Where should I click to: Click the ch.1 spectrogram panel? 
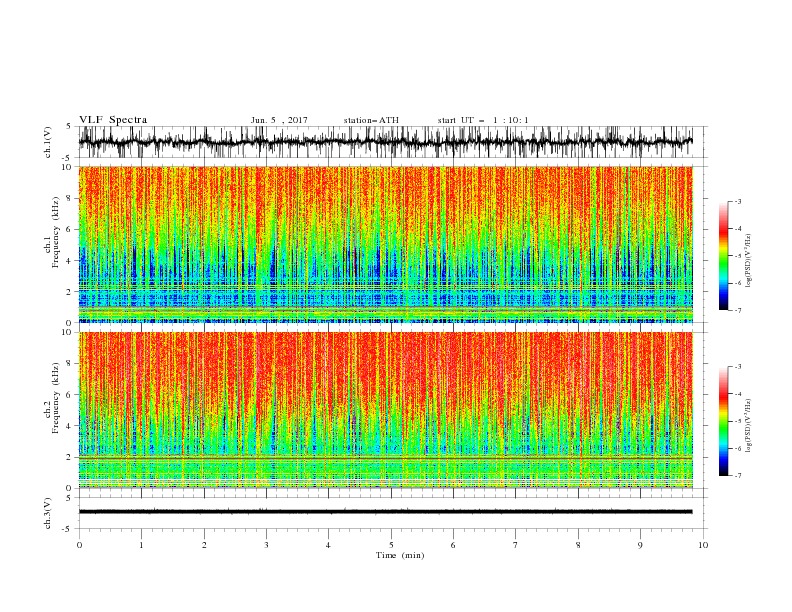(385, 244)
